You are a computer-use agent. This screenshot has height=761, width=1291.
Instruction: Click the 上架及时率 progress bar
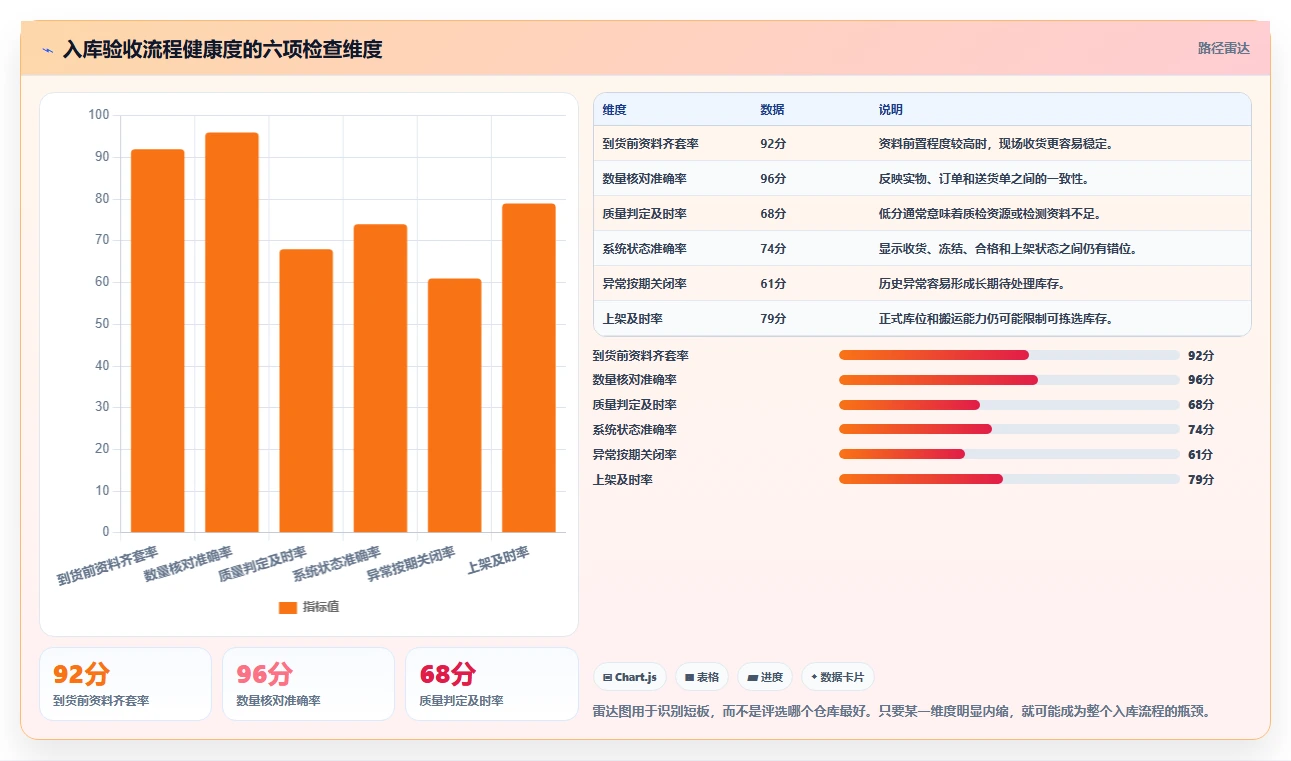[1009, 479]
